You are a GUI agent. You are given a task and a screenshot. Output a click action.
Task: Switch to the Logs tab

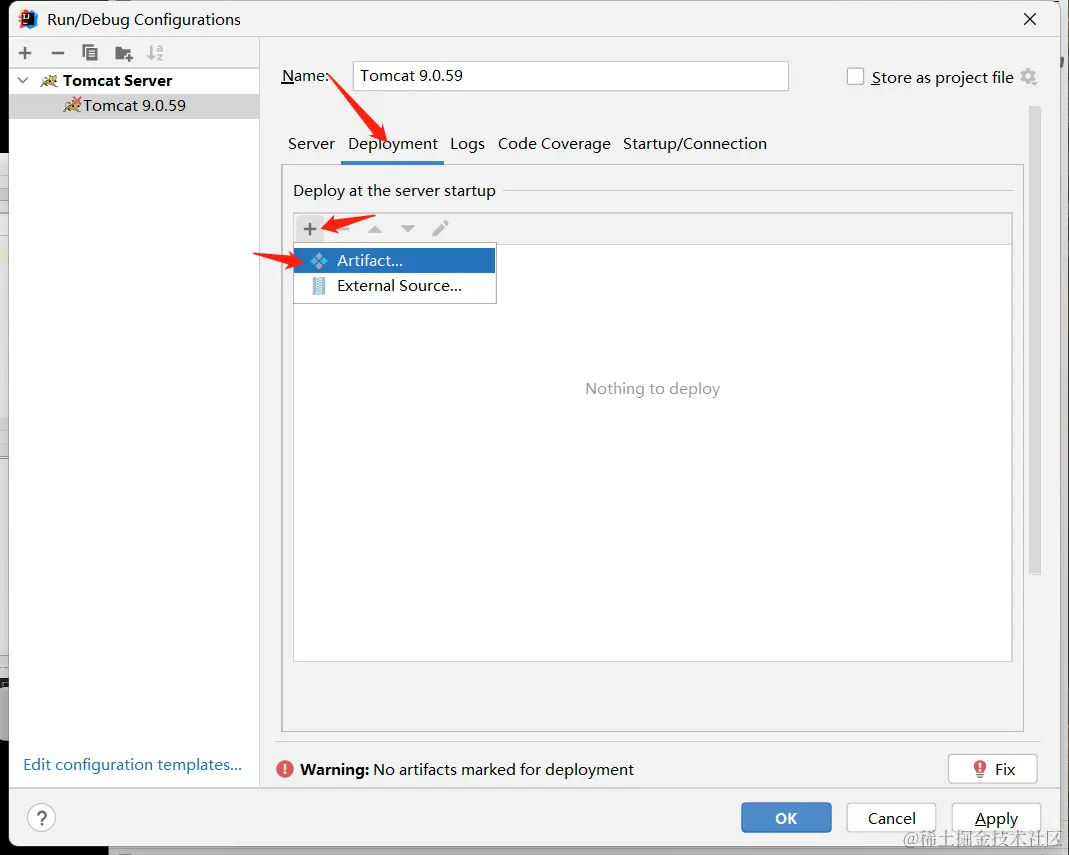pyautogui.click(x=467, y=144)
